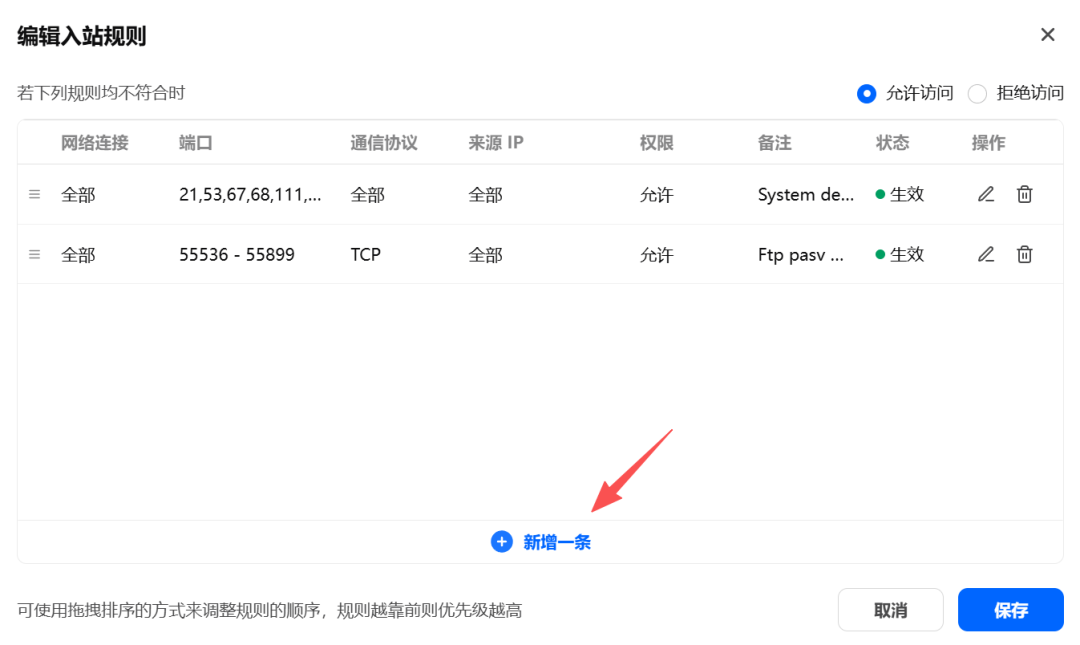Save the inbound rules with 保存

pos(1010,609)
